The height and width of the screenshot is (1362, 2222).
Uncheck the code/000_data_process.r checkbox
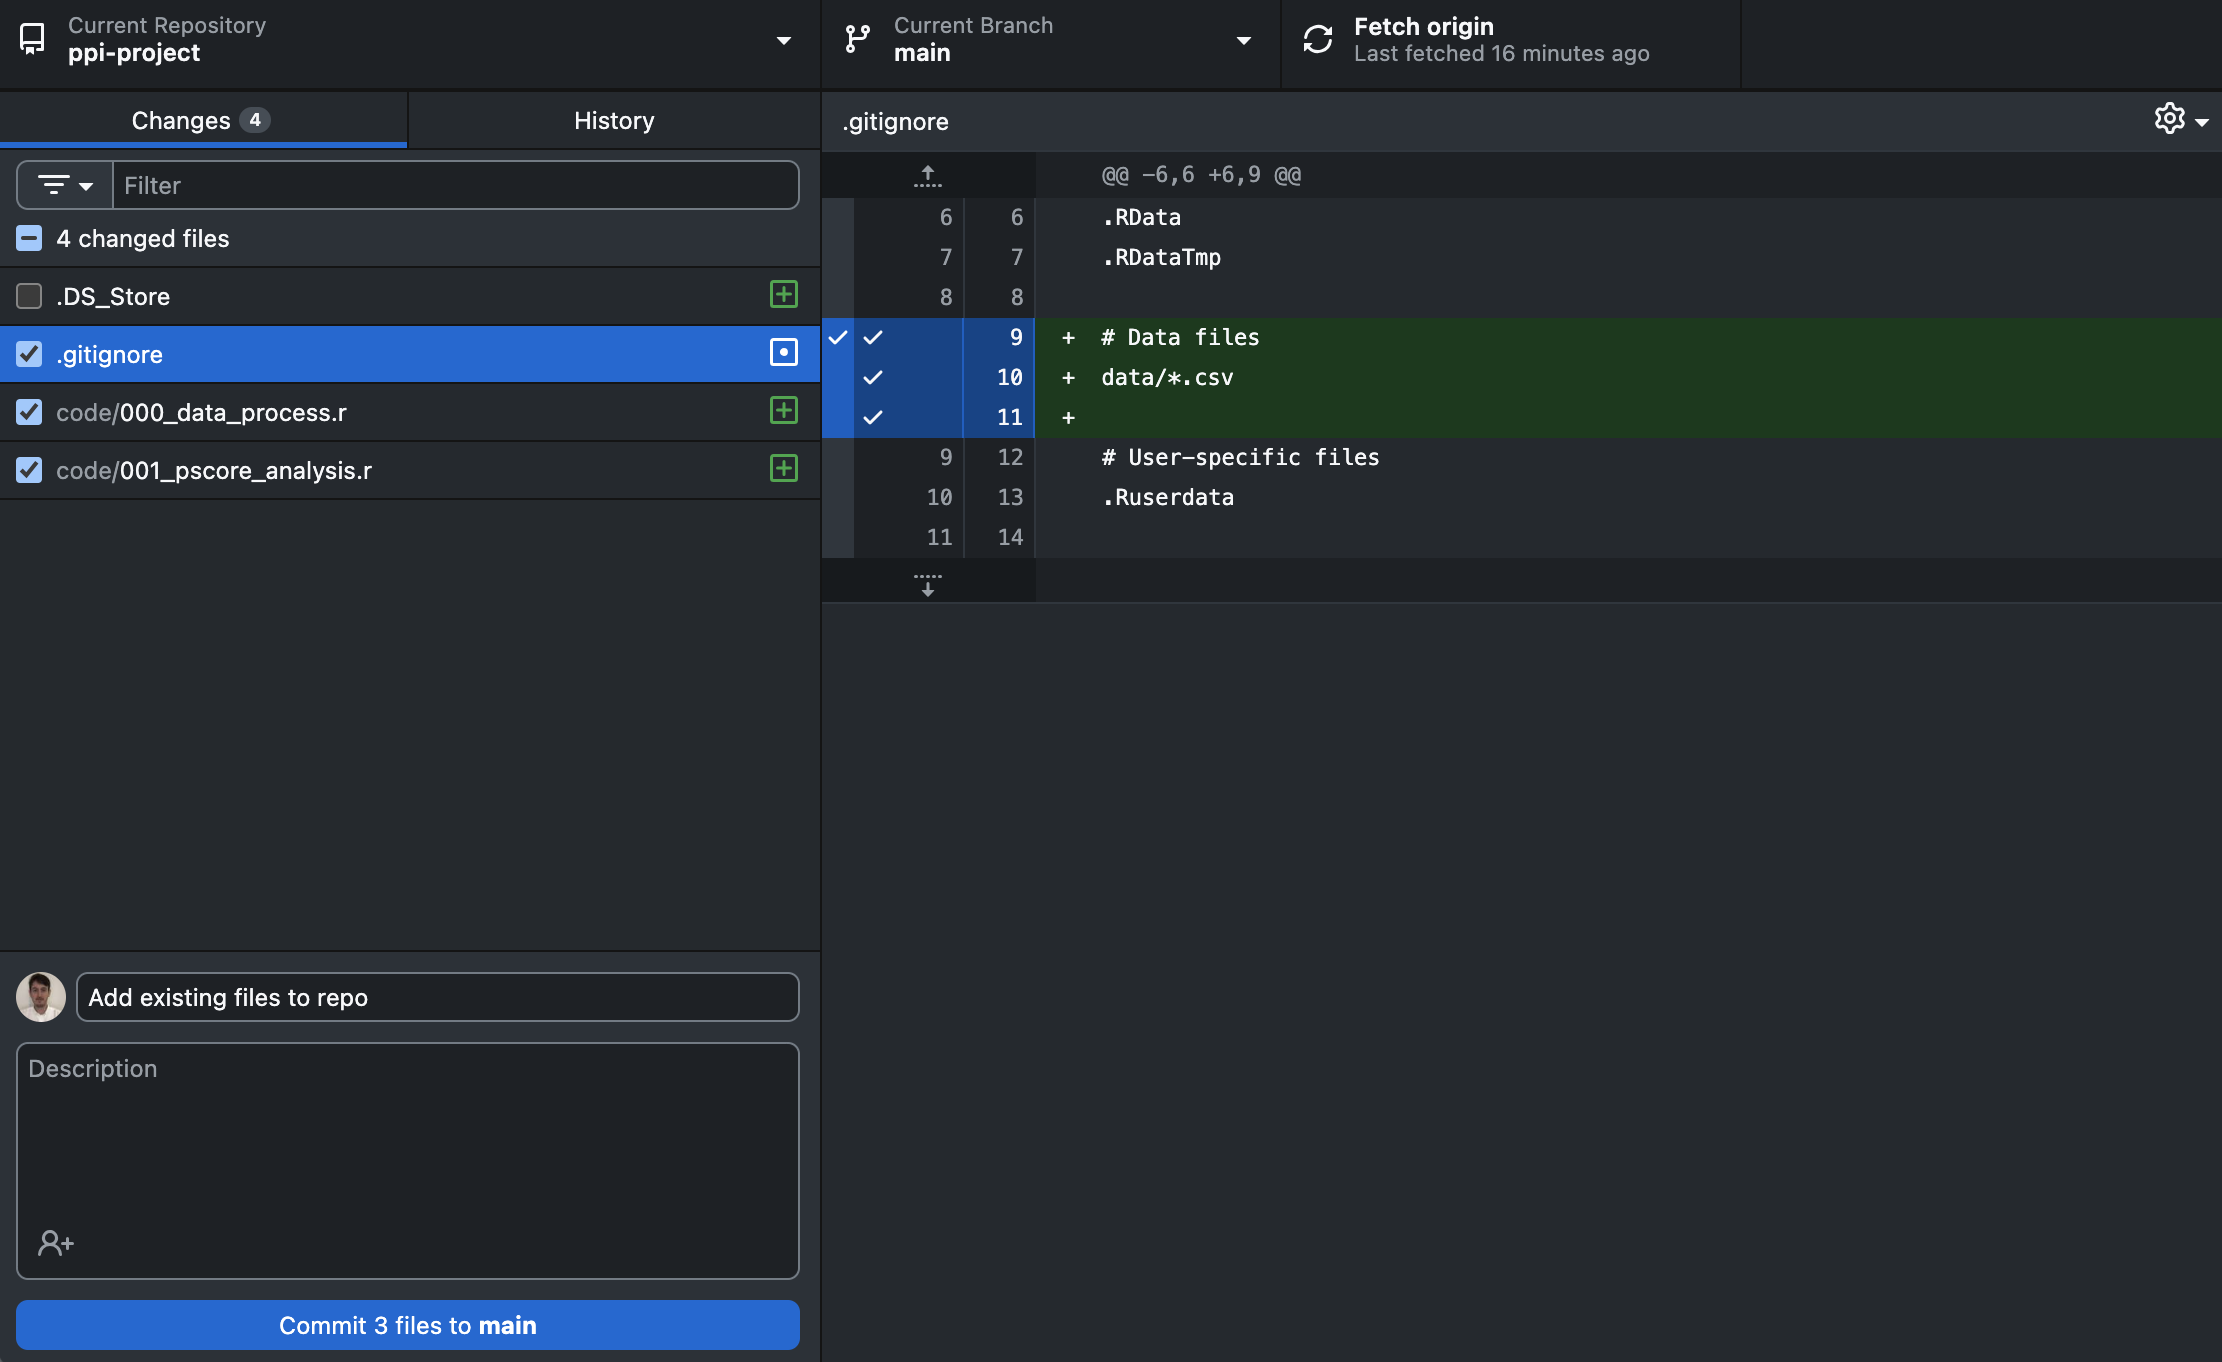click(29, 412)
